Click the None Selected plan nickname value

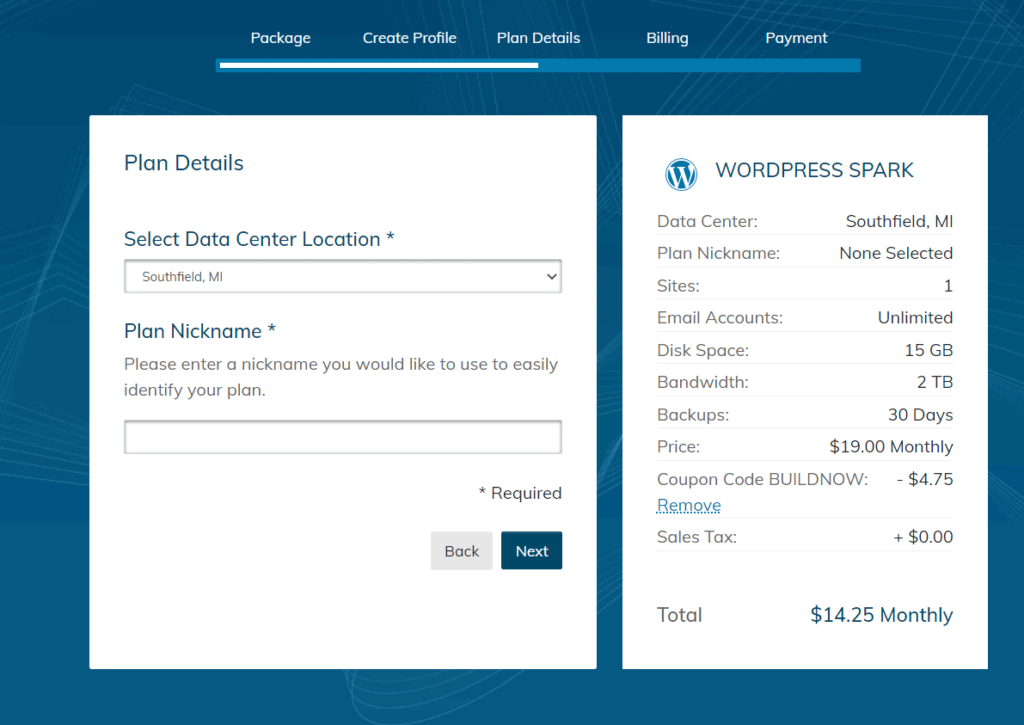pyautogui.click(x=896, y=253)
